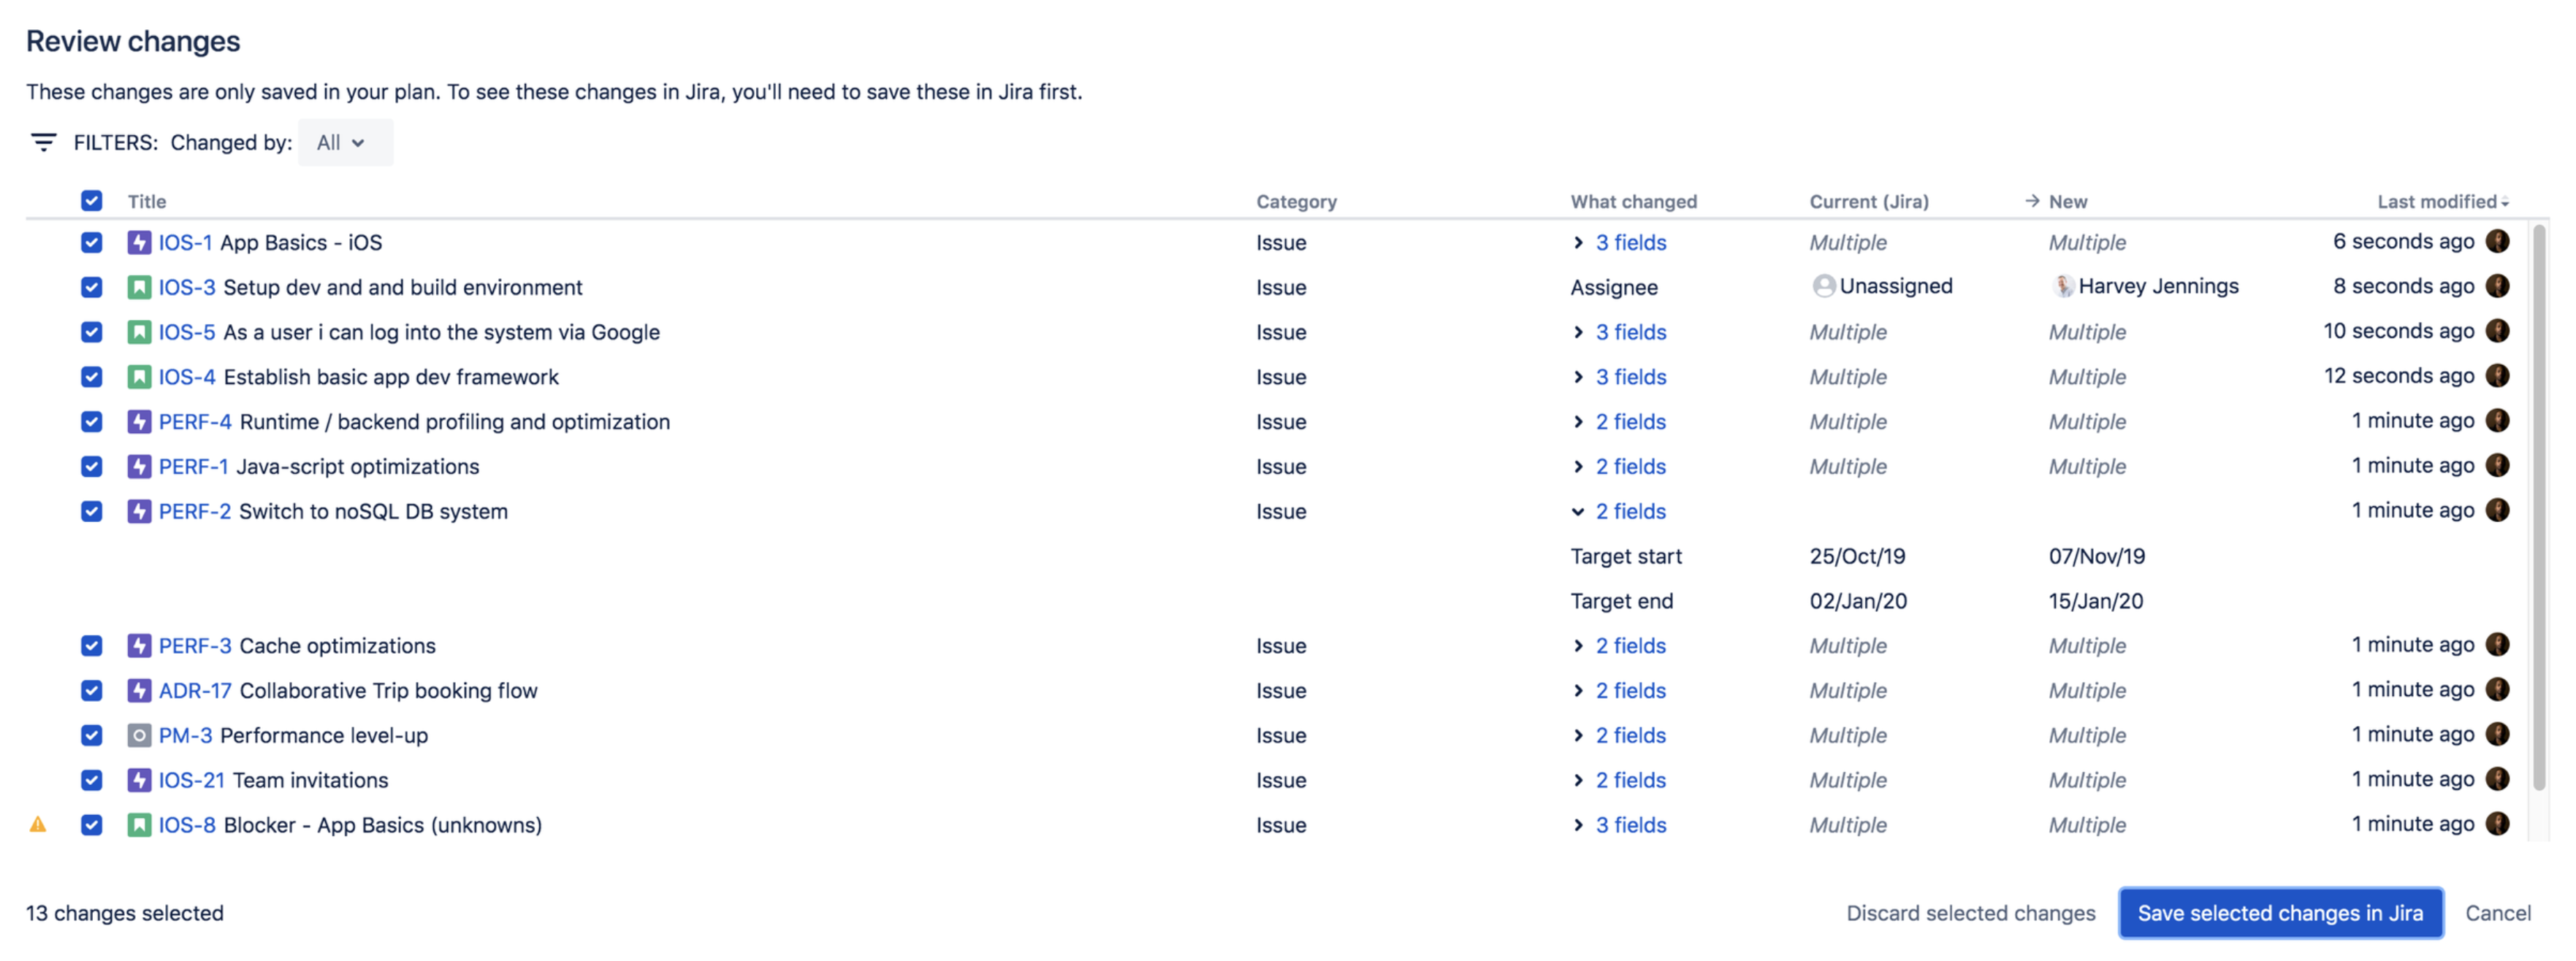The height and width of the screenshot is (961, 2576).
Task: Toggle the select-all checkbox in the header
Action: (x=91, y=201)
